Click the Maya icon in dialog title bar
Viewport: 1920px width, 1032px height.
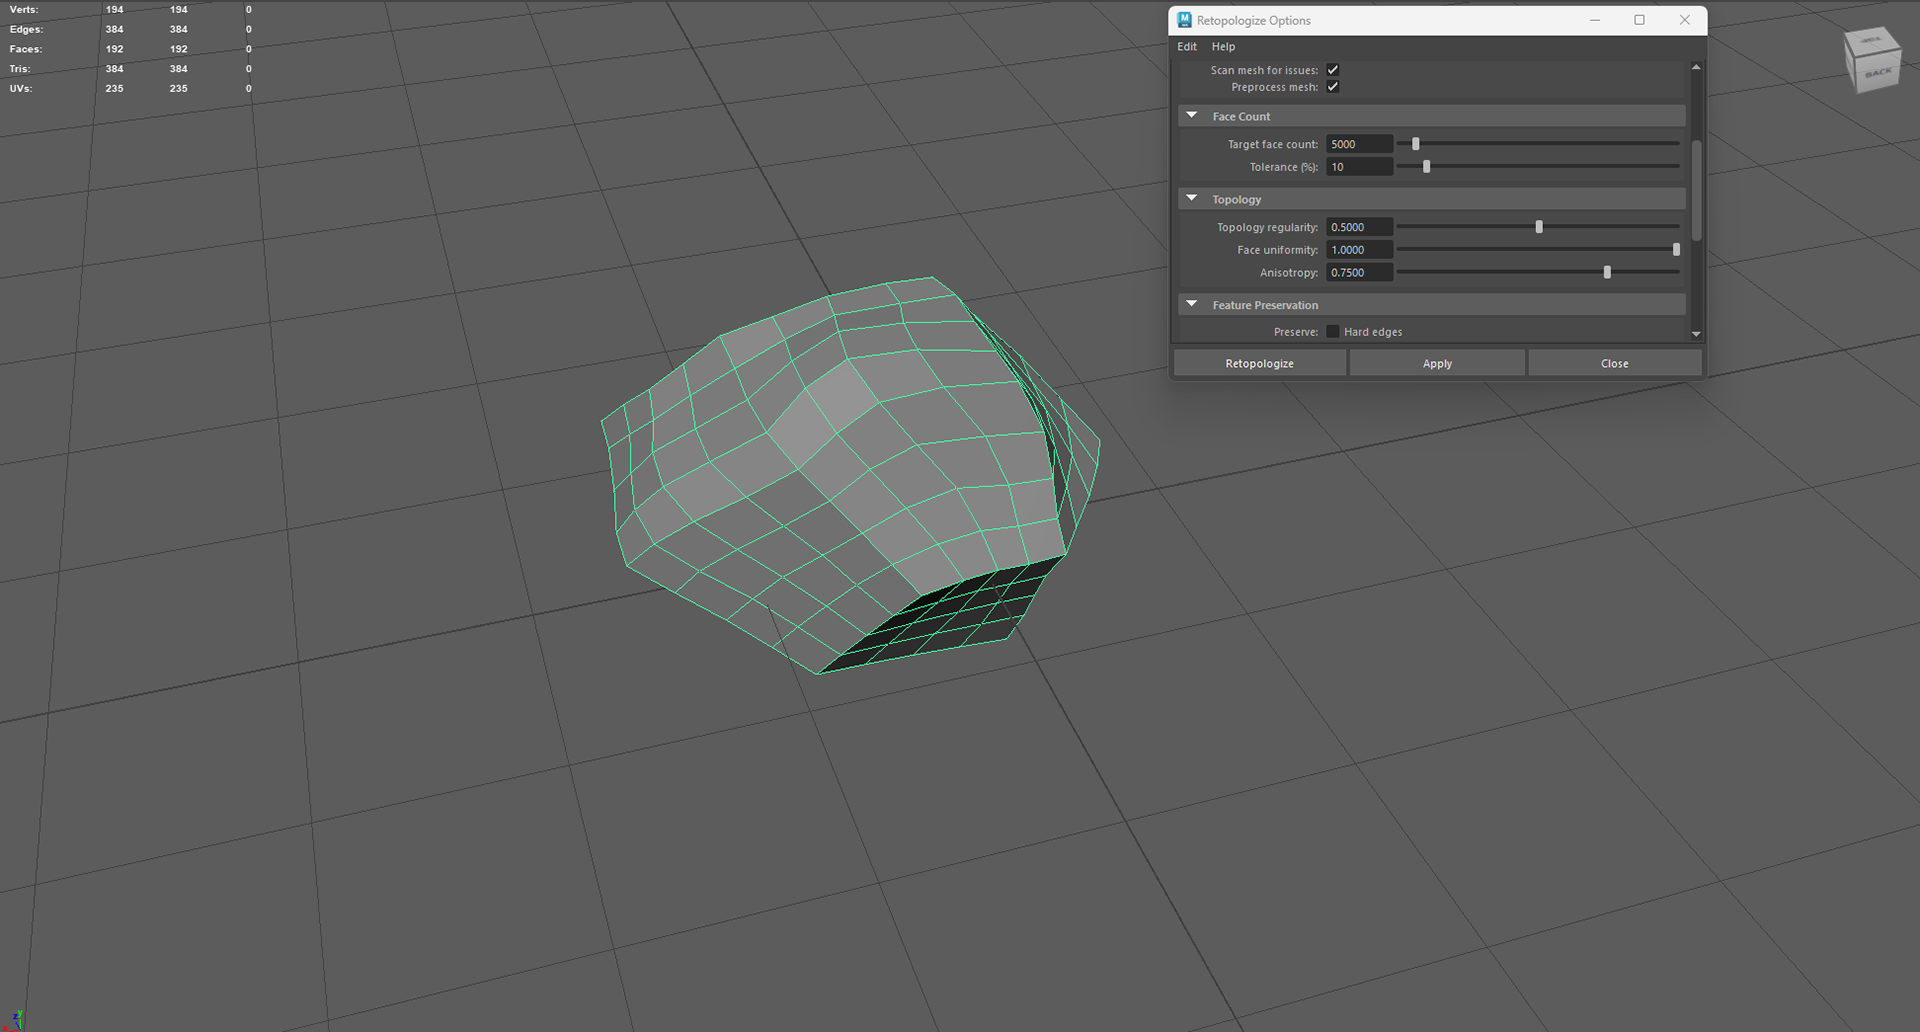(1184, 20)
